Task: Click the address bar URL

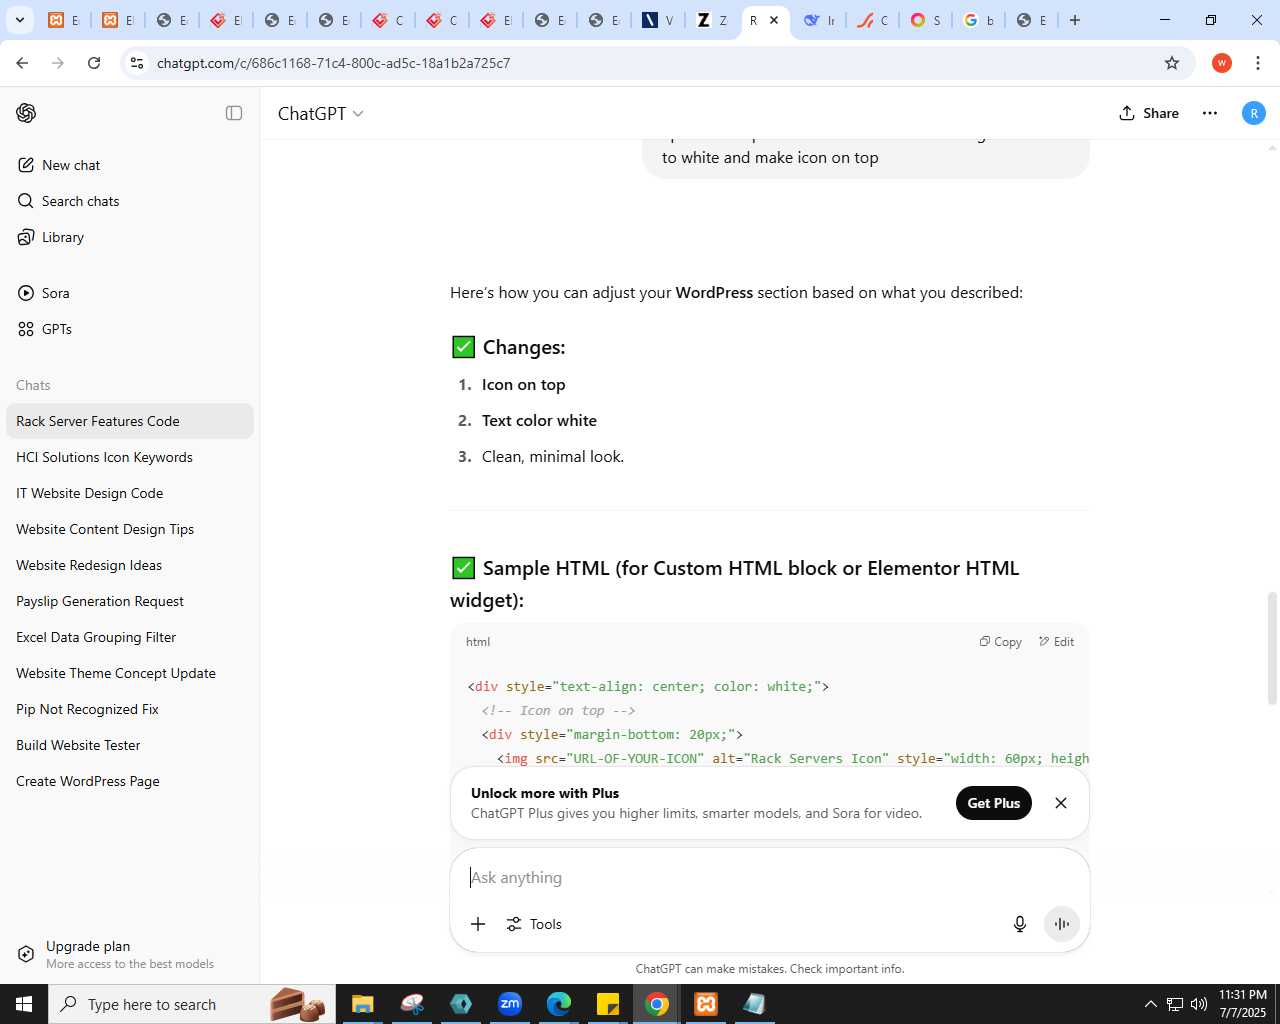Action: (334, 63)
